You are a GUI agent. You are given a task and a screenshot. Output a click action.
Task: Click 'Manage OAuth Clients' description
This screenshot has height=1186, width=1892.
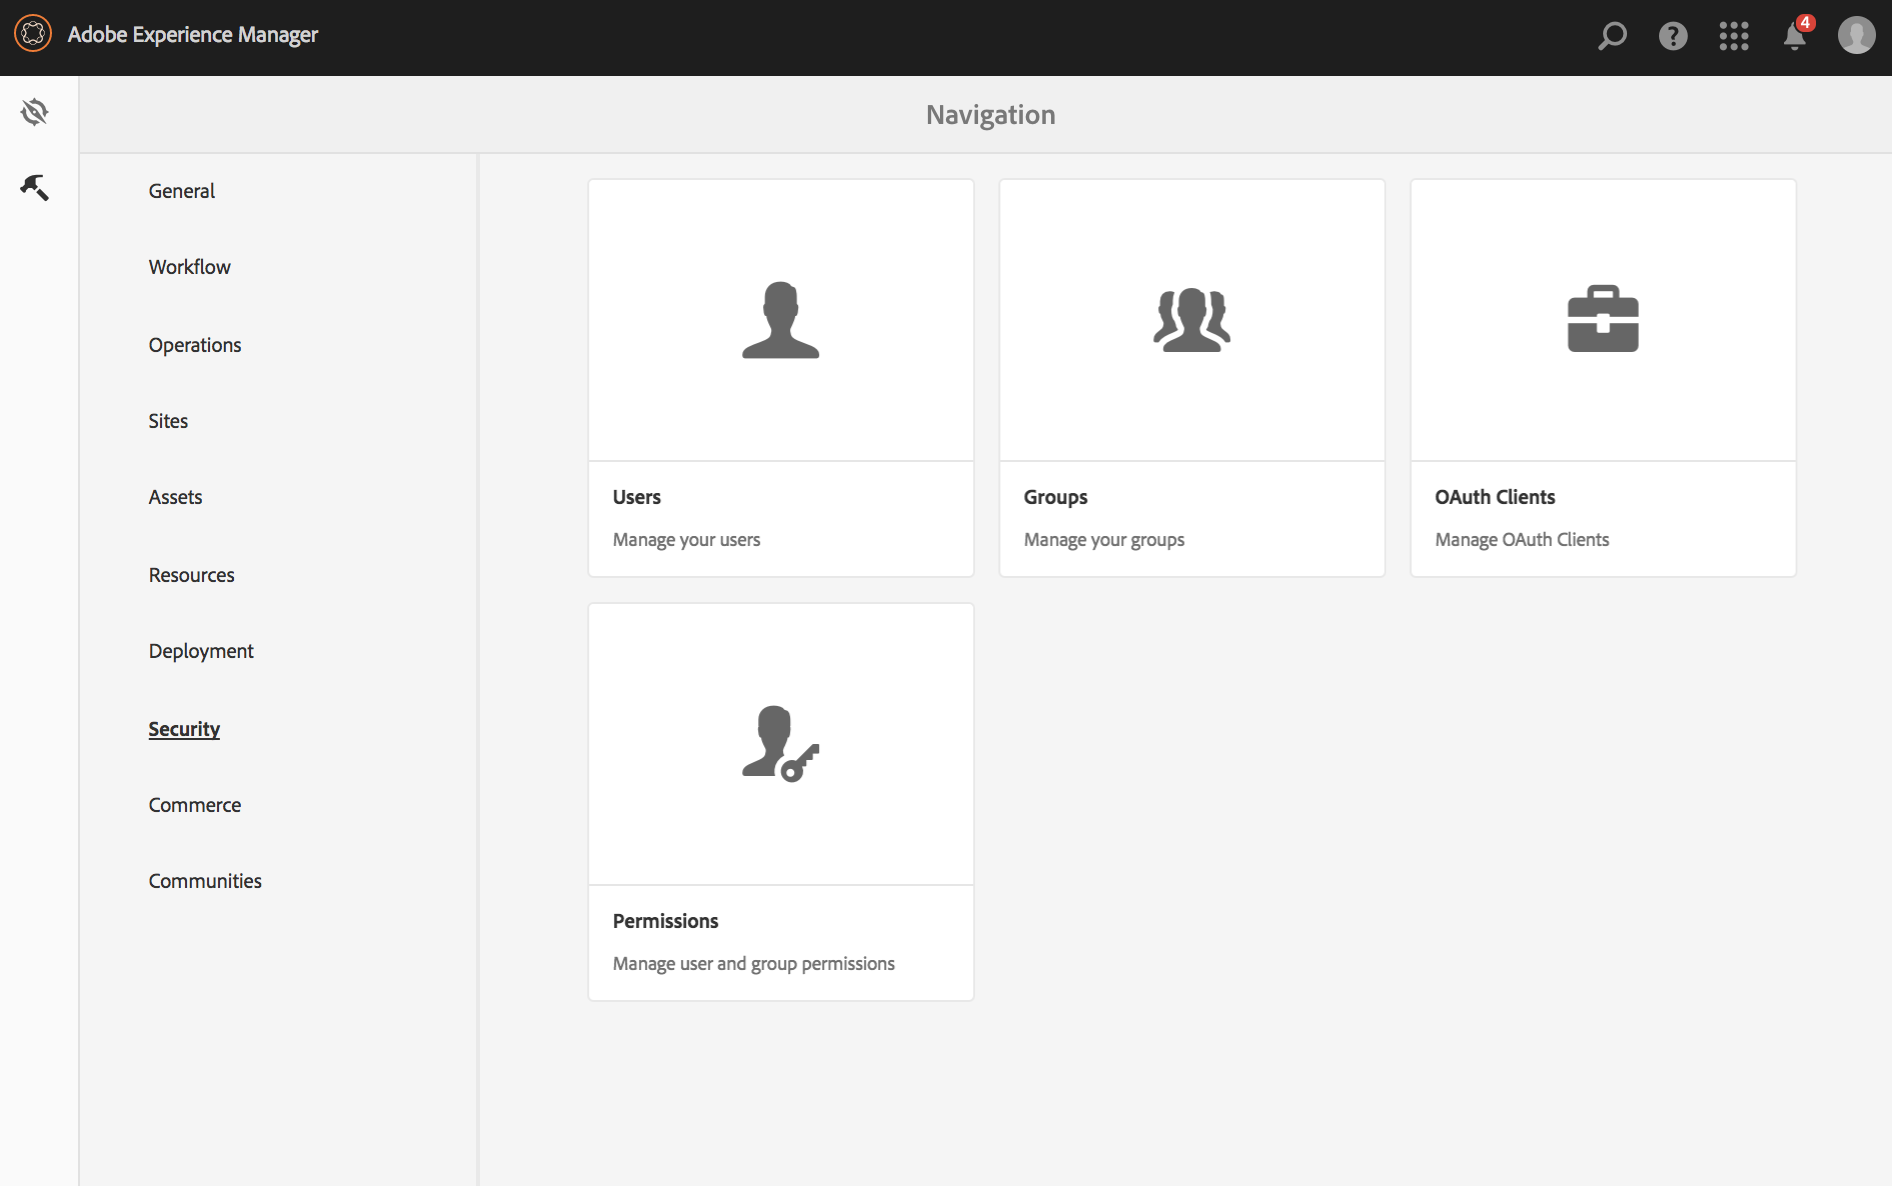(1522, 540)
